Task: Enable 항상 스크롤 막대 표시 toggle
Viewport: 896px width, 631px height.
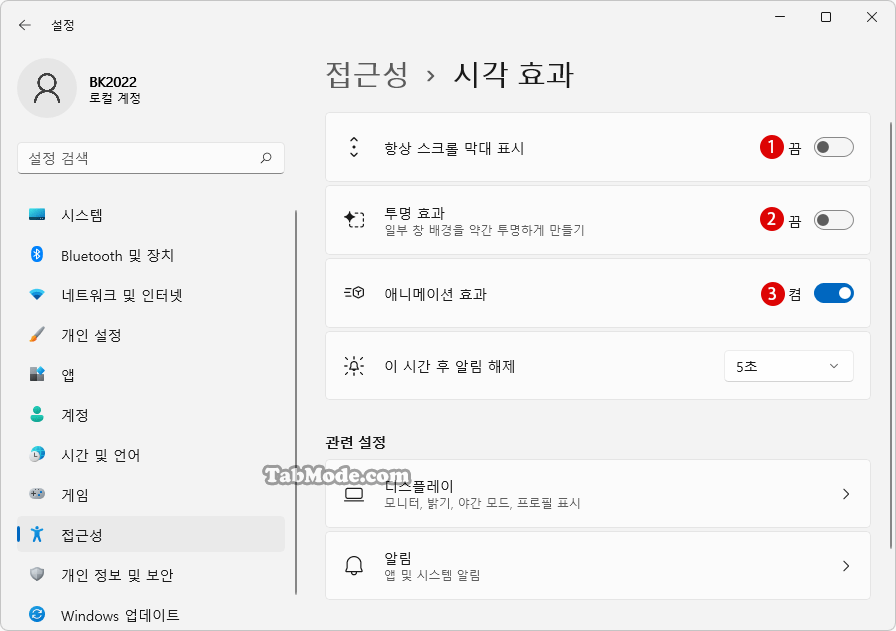Action: pos(833,147)
